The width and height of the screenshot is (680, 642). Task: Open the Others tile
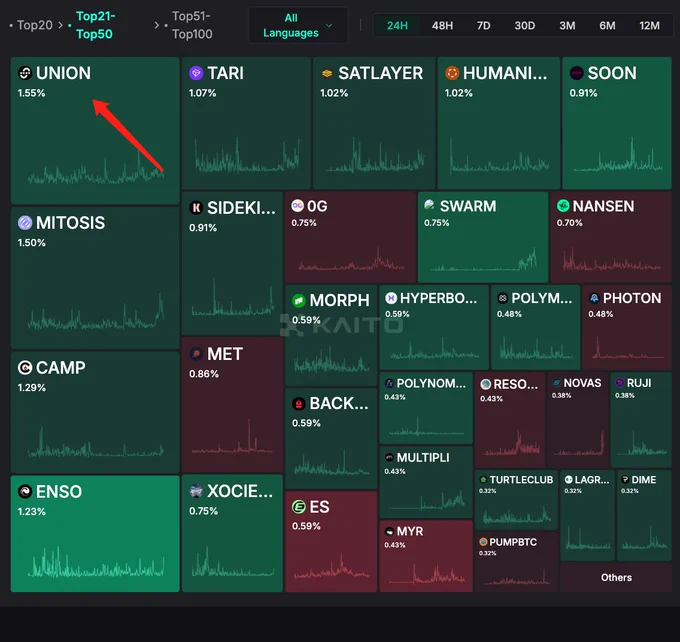[x=616, y=577]
